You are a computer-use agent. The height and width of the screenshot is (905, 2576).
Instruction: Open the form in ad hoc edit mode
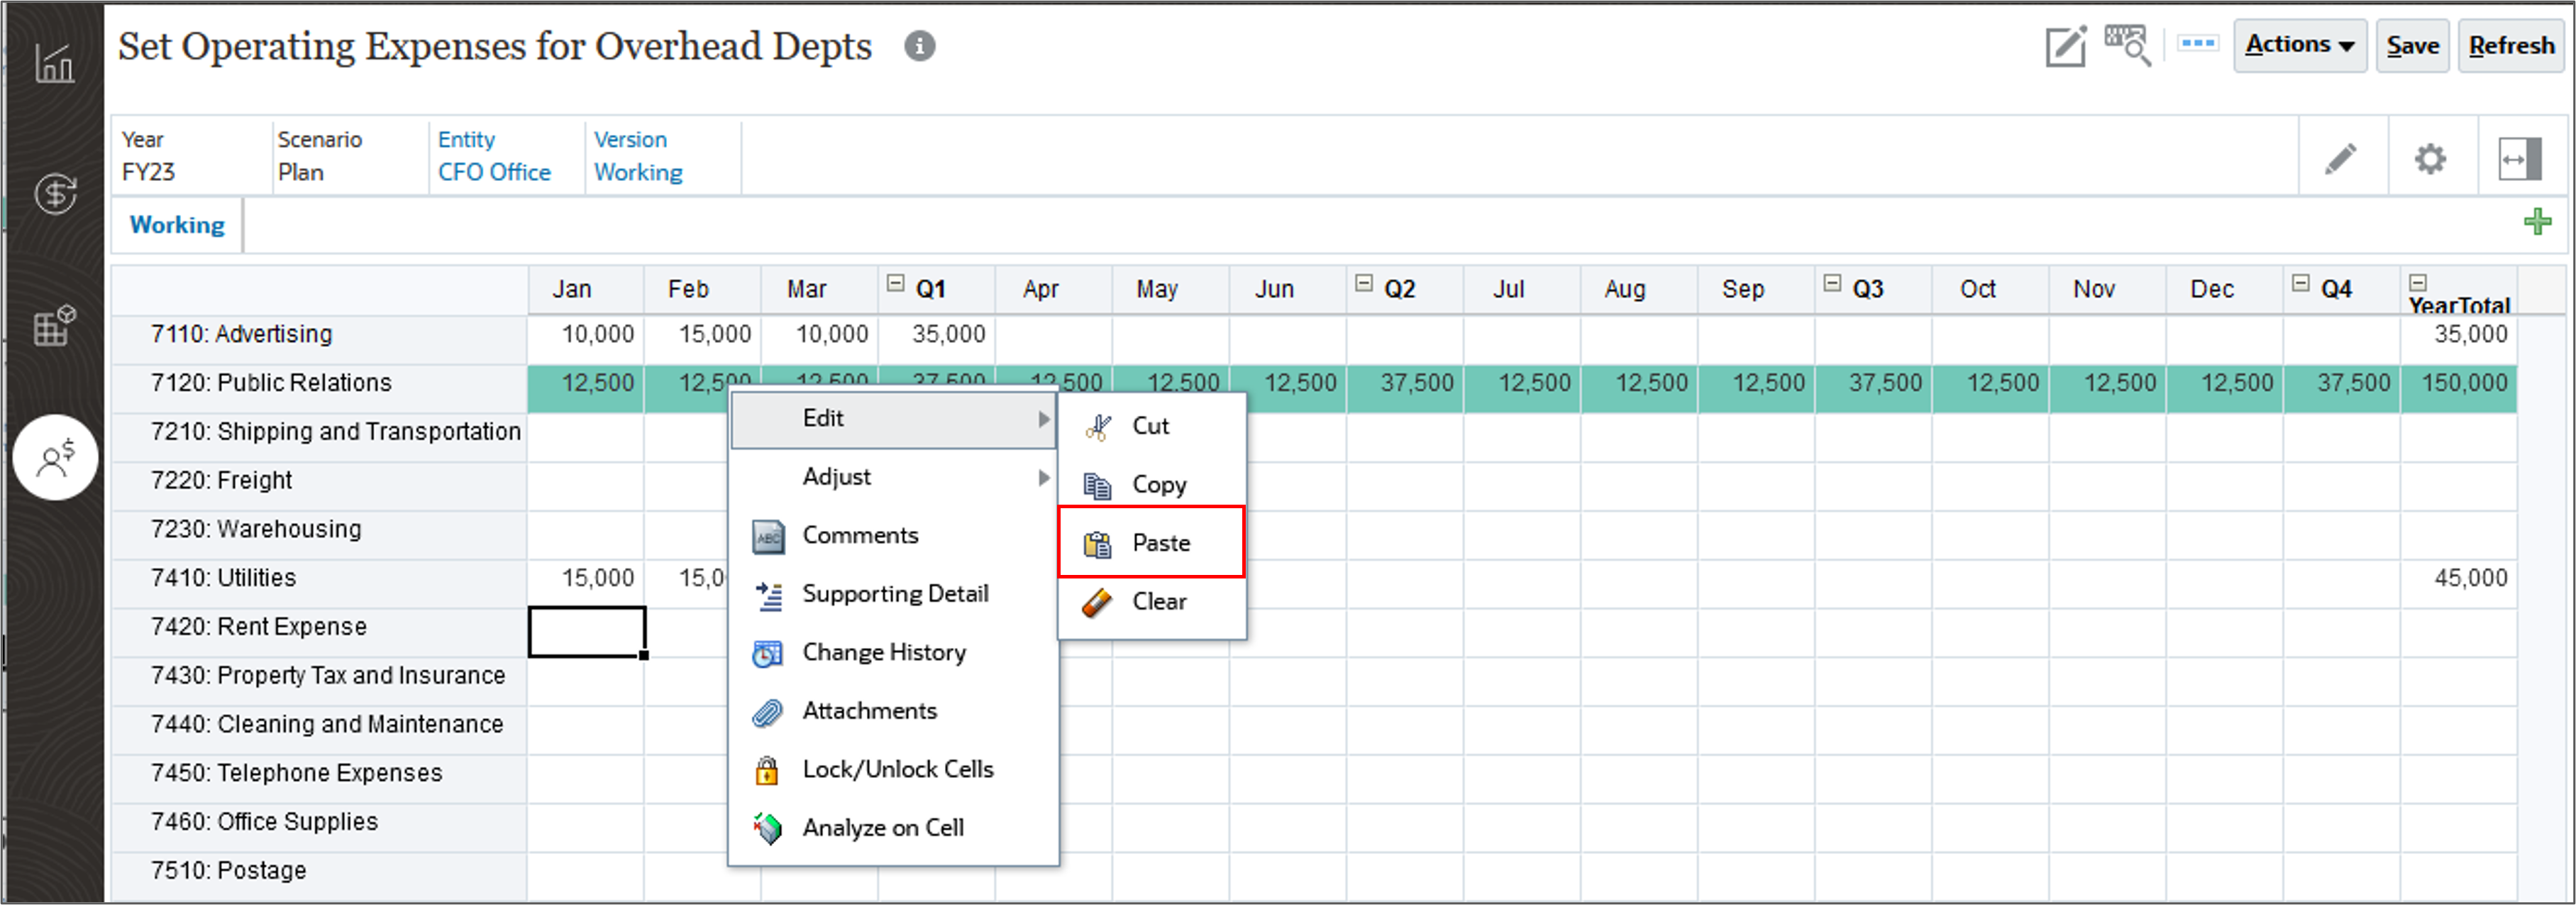(x=2065, y=45)
